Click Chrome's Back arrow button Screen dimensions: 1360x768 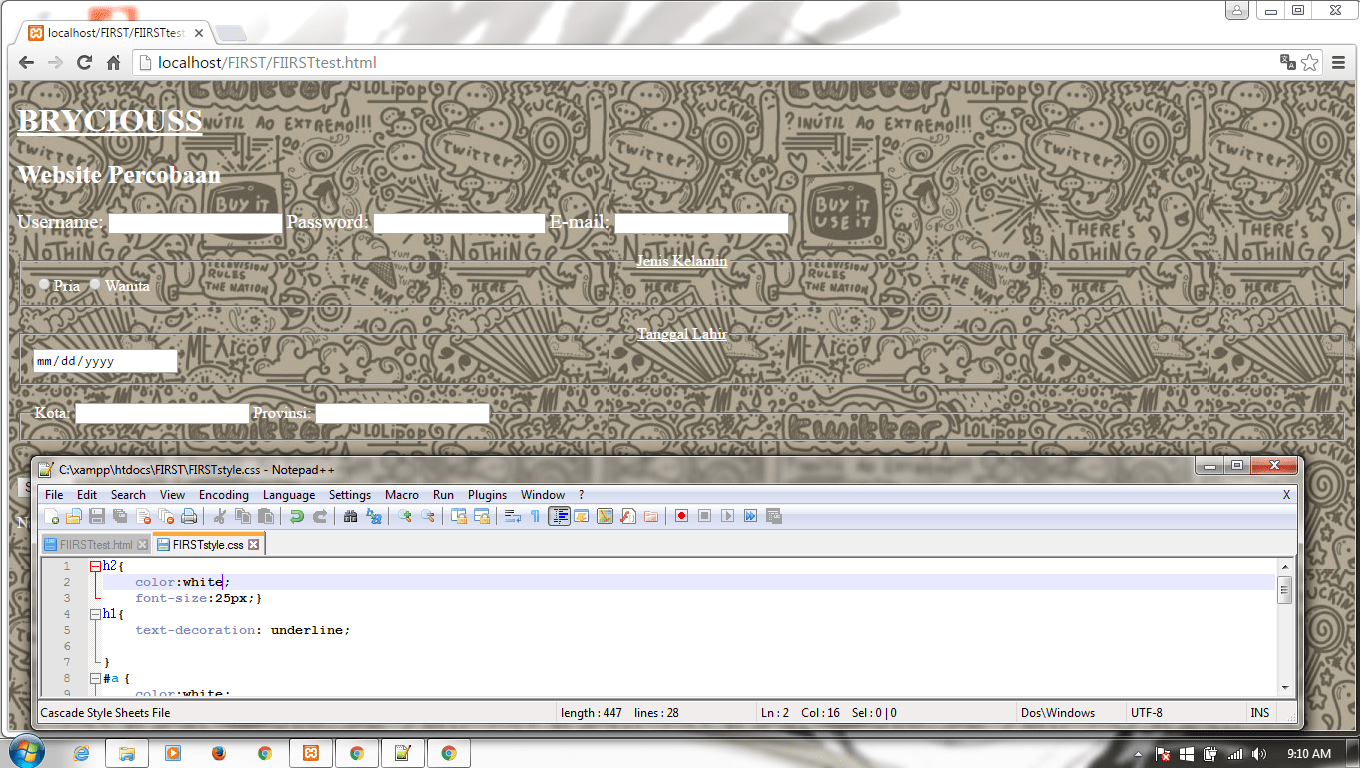point(27,62)
